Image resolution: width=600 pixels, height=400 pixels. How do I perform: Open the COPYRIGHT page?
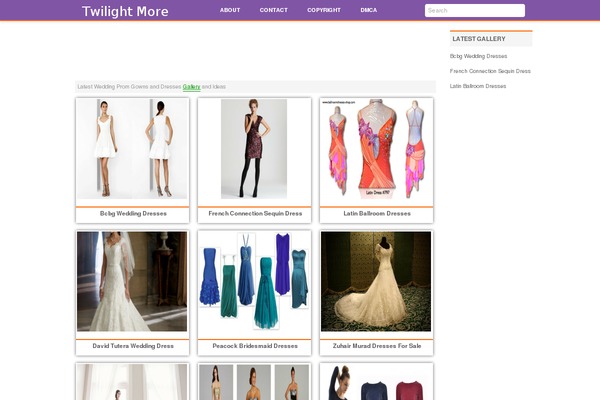pos(324,10)
